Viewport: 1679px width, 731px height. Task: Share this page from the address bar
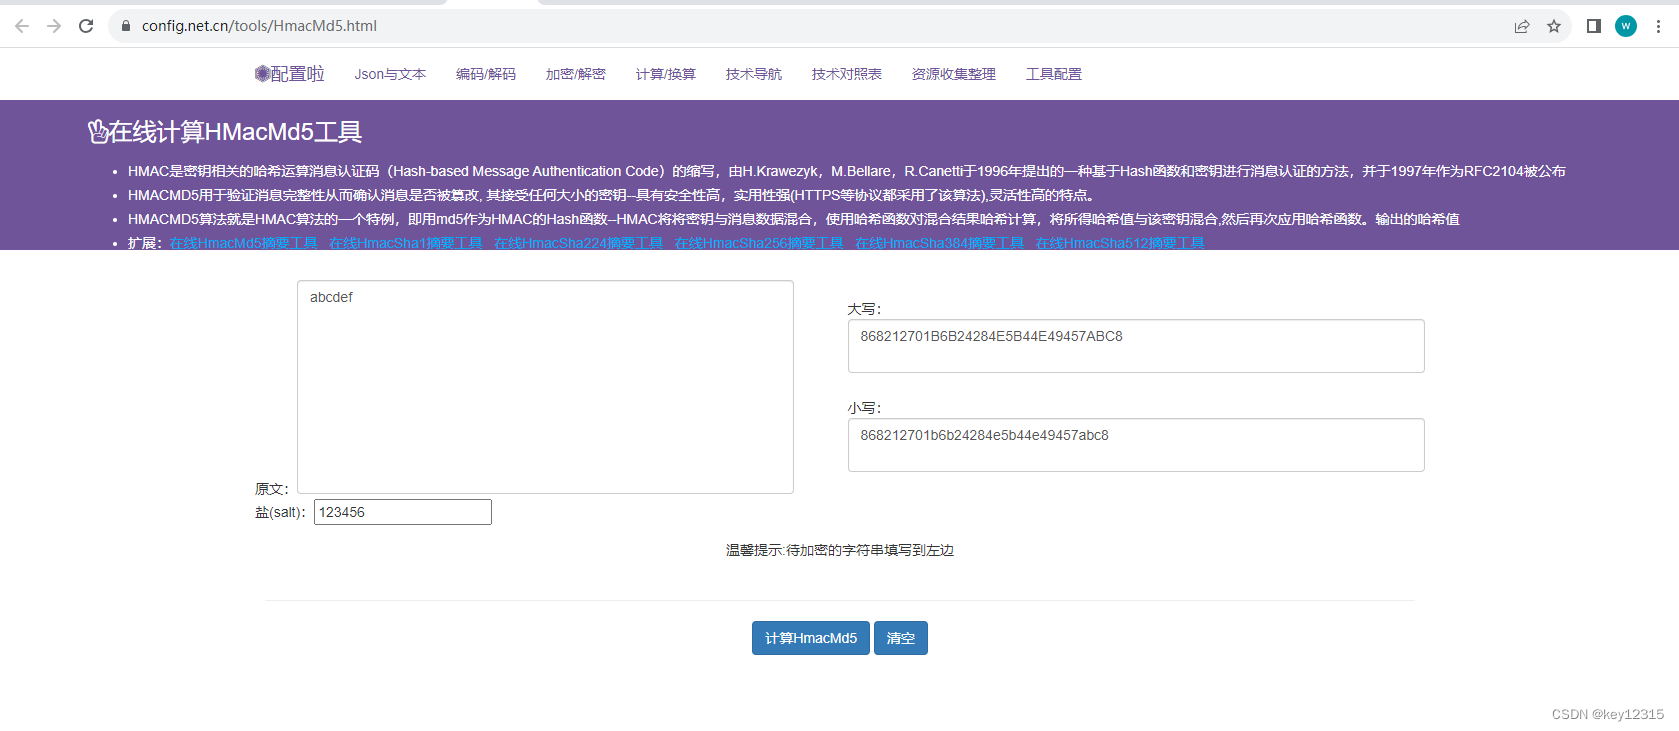tap(1522, 26)
